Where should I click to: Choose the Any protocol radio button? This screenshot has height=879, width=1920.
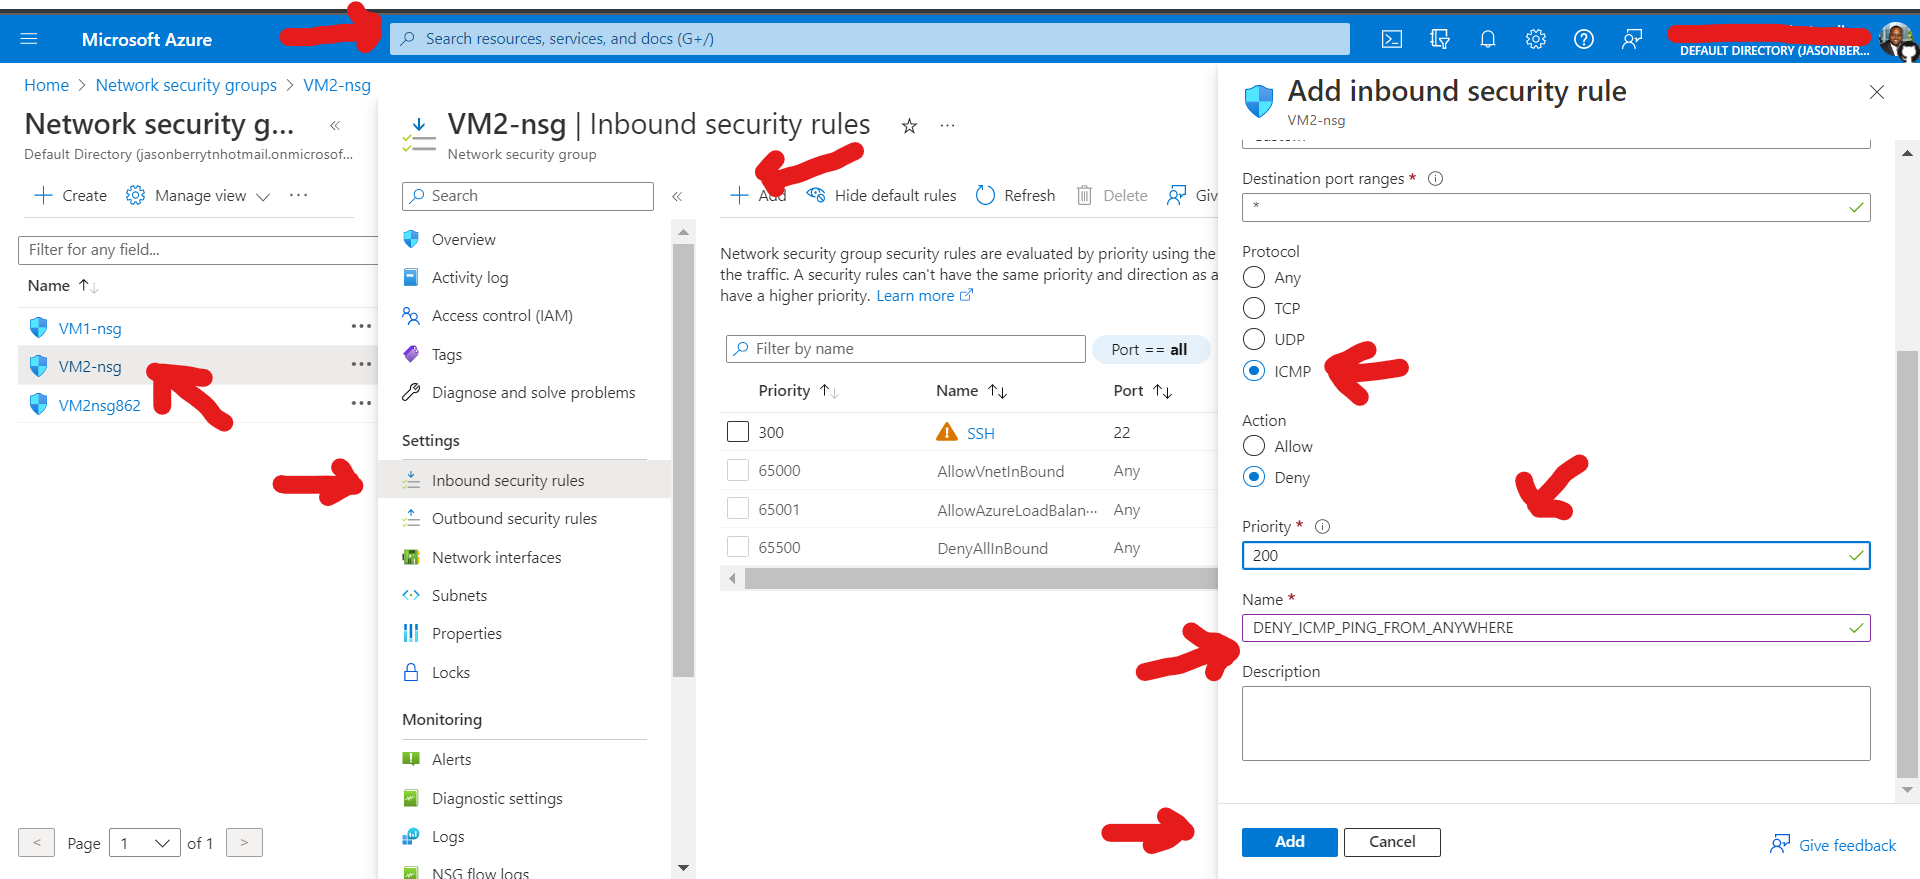click(x=1254, y=277)
